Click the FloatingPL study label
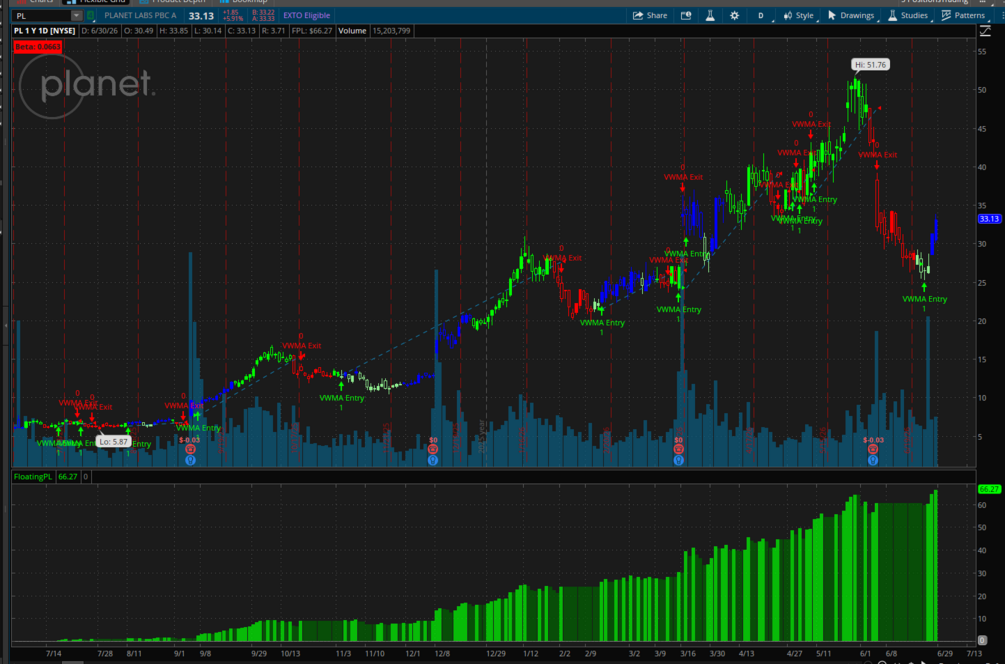This screenshot has height=664, width=1005. [x=33, y=477]
